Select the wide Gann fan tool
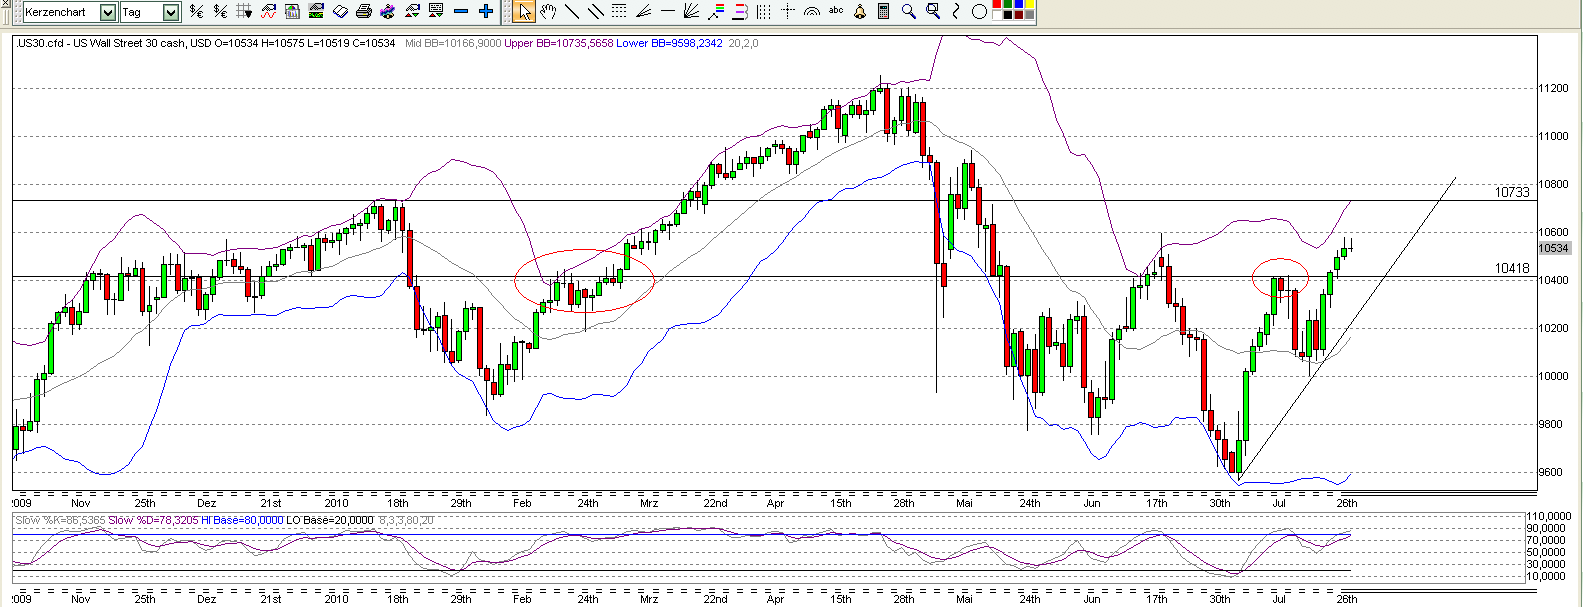The width and height of the screenshot is (1583, 607). point(691,11)
